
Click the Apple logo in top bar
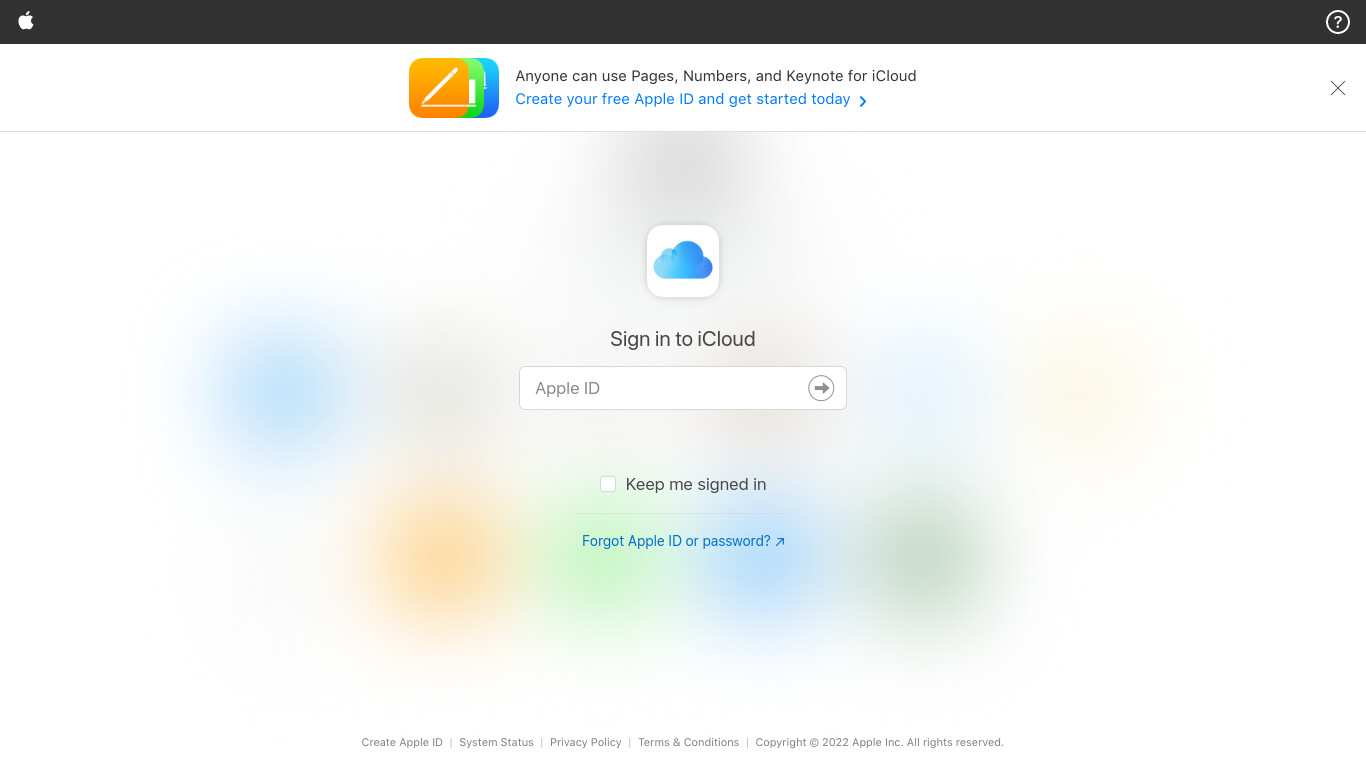pos(26,21)
